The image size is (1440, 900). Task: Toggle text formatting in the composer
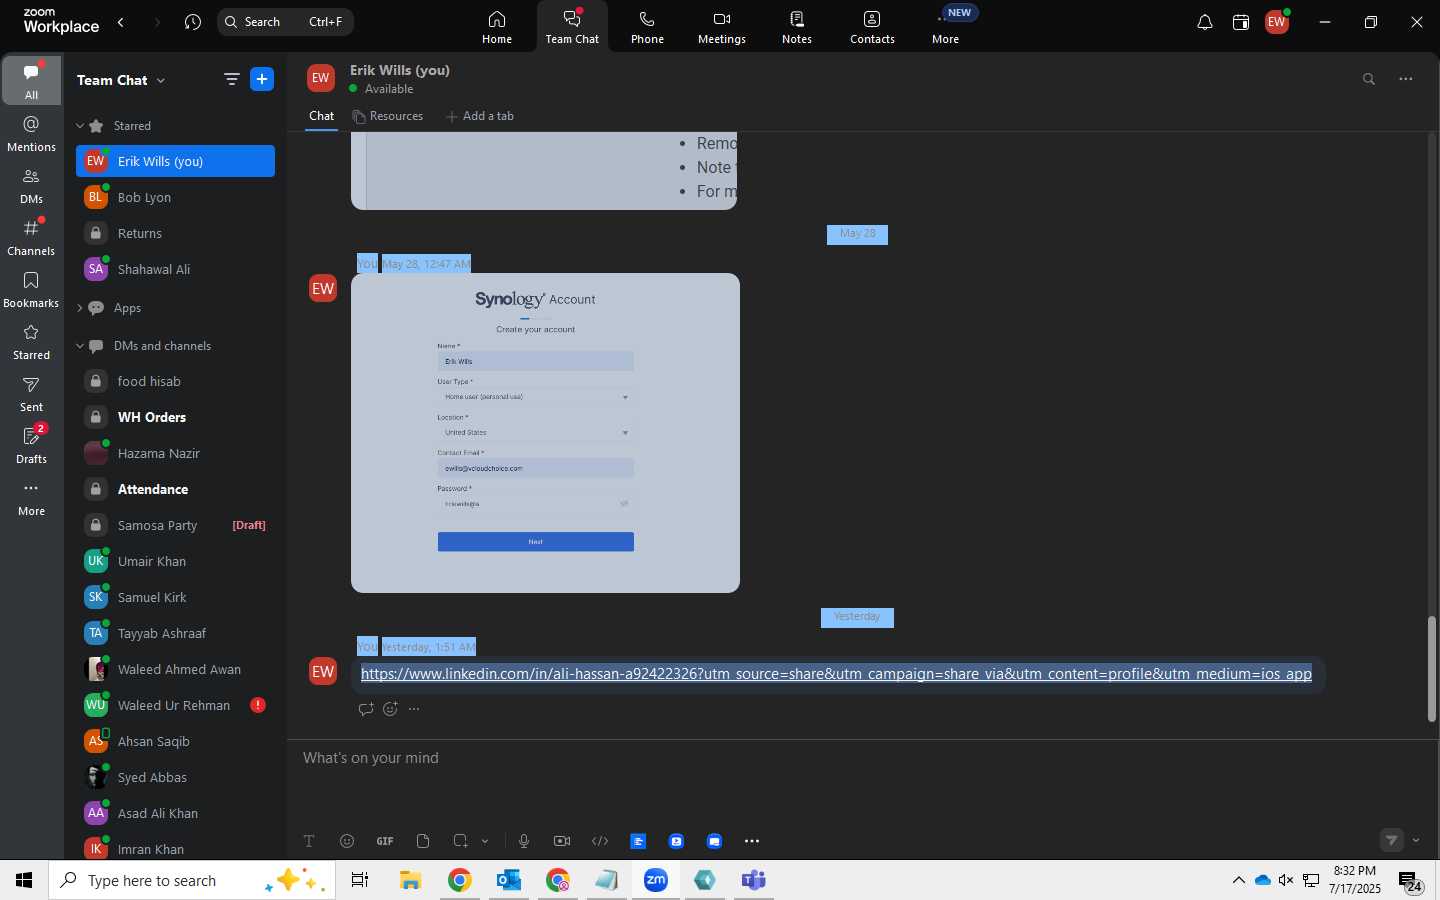[309, 841]
